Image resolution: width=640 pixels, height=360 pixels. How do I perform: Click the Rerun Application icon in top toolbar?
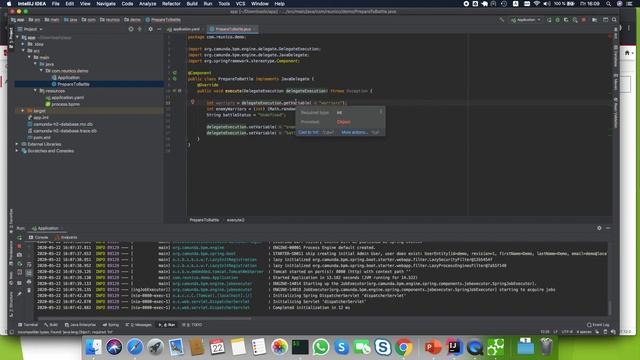coord(549,20)
